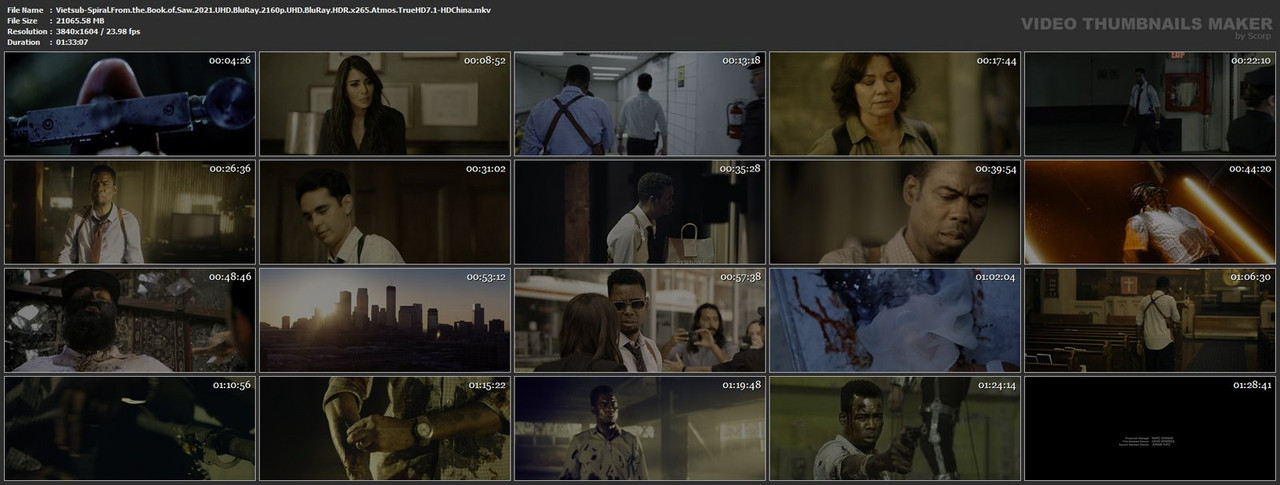Open the thumbnail at 00:08:52

click(385, 104)
